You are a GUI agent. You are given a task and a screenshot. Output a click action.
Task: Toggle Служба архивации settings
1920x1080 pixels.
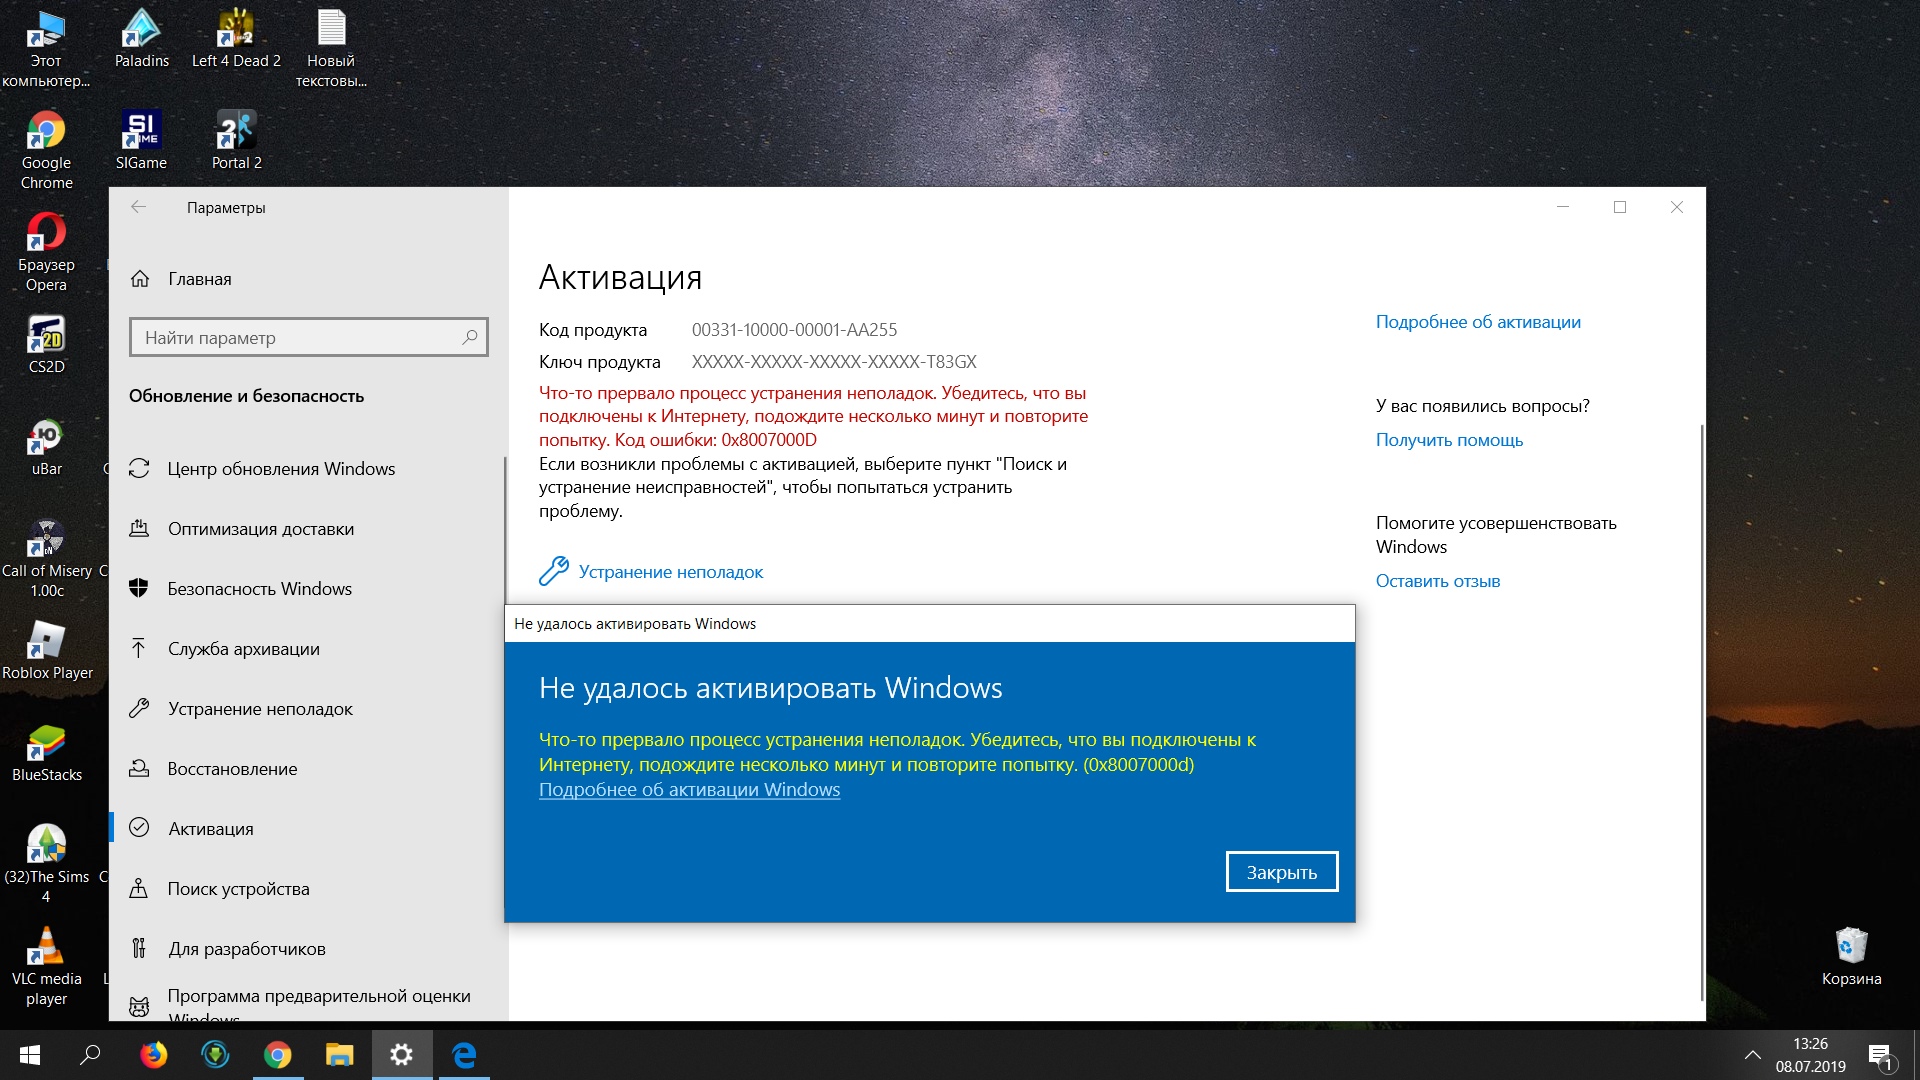245,649
